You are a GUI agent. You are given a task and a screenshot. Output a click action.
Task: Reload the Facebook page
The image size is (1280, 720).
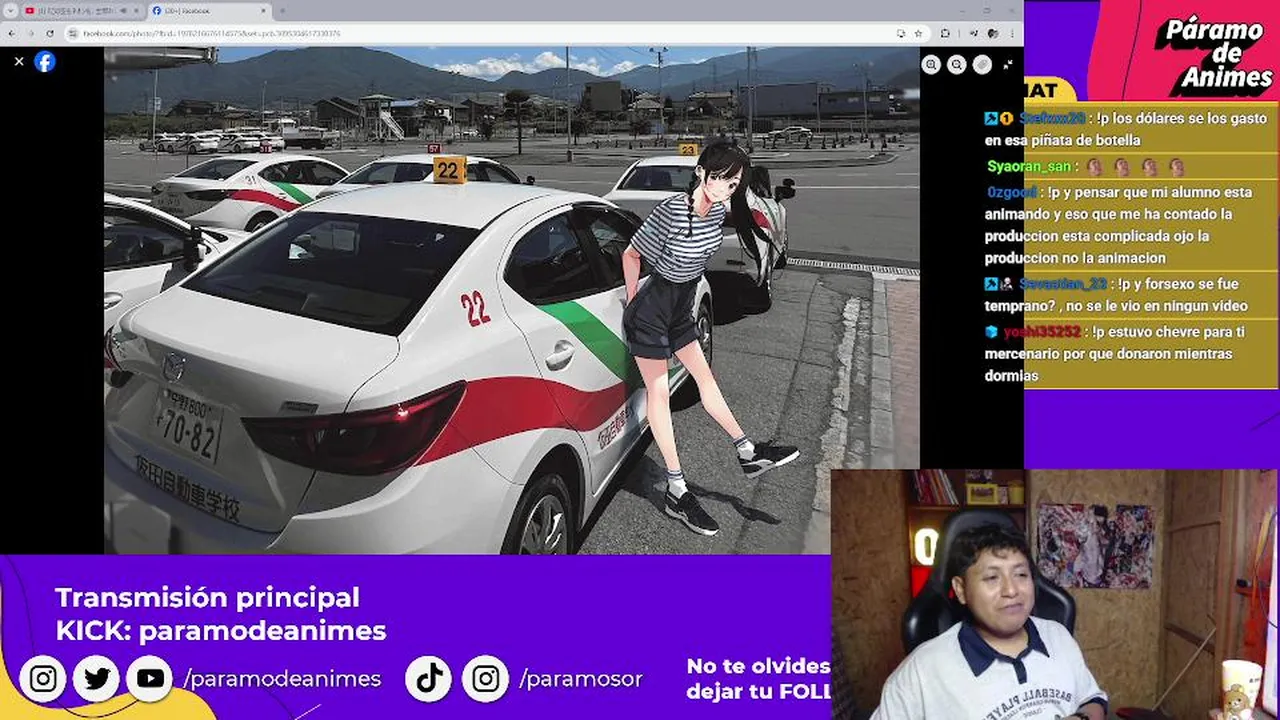click(x=50, y=33)
